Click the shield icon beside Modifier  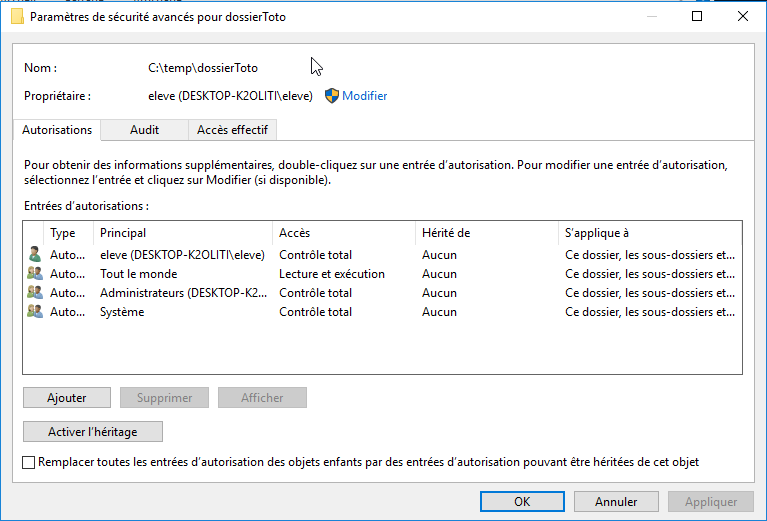[x=332, y=95]
